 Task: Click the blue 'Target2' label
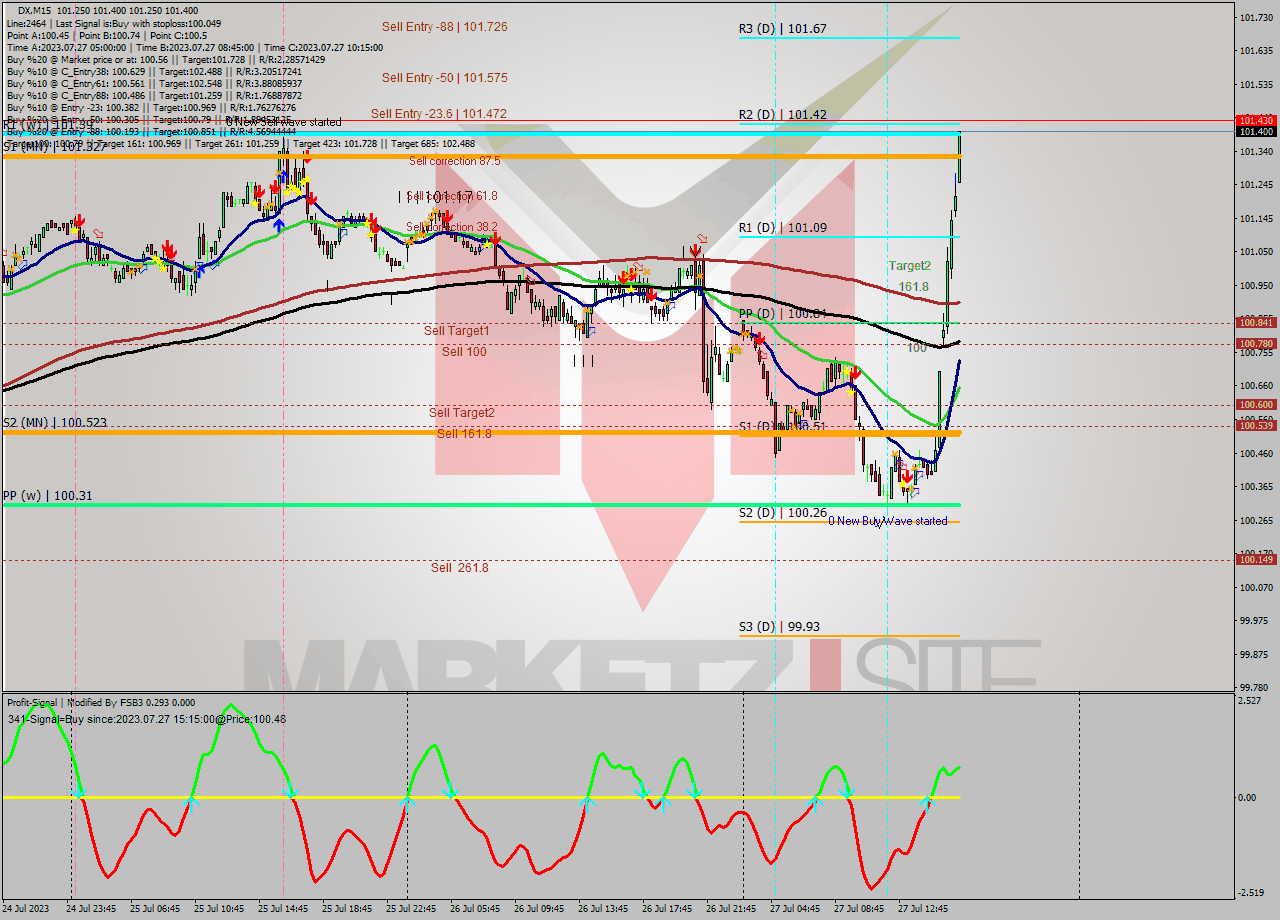tap(910, 266)
